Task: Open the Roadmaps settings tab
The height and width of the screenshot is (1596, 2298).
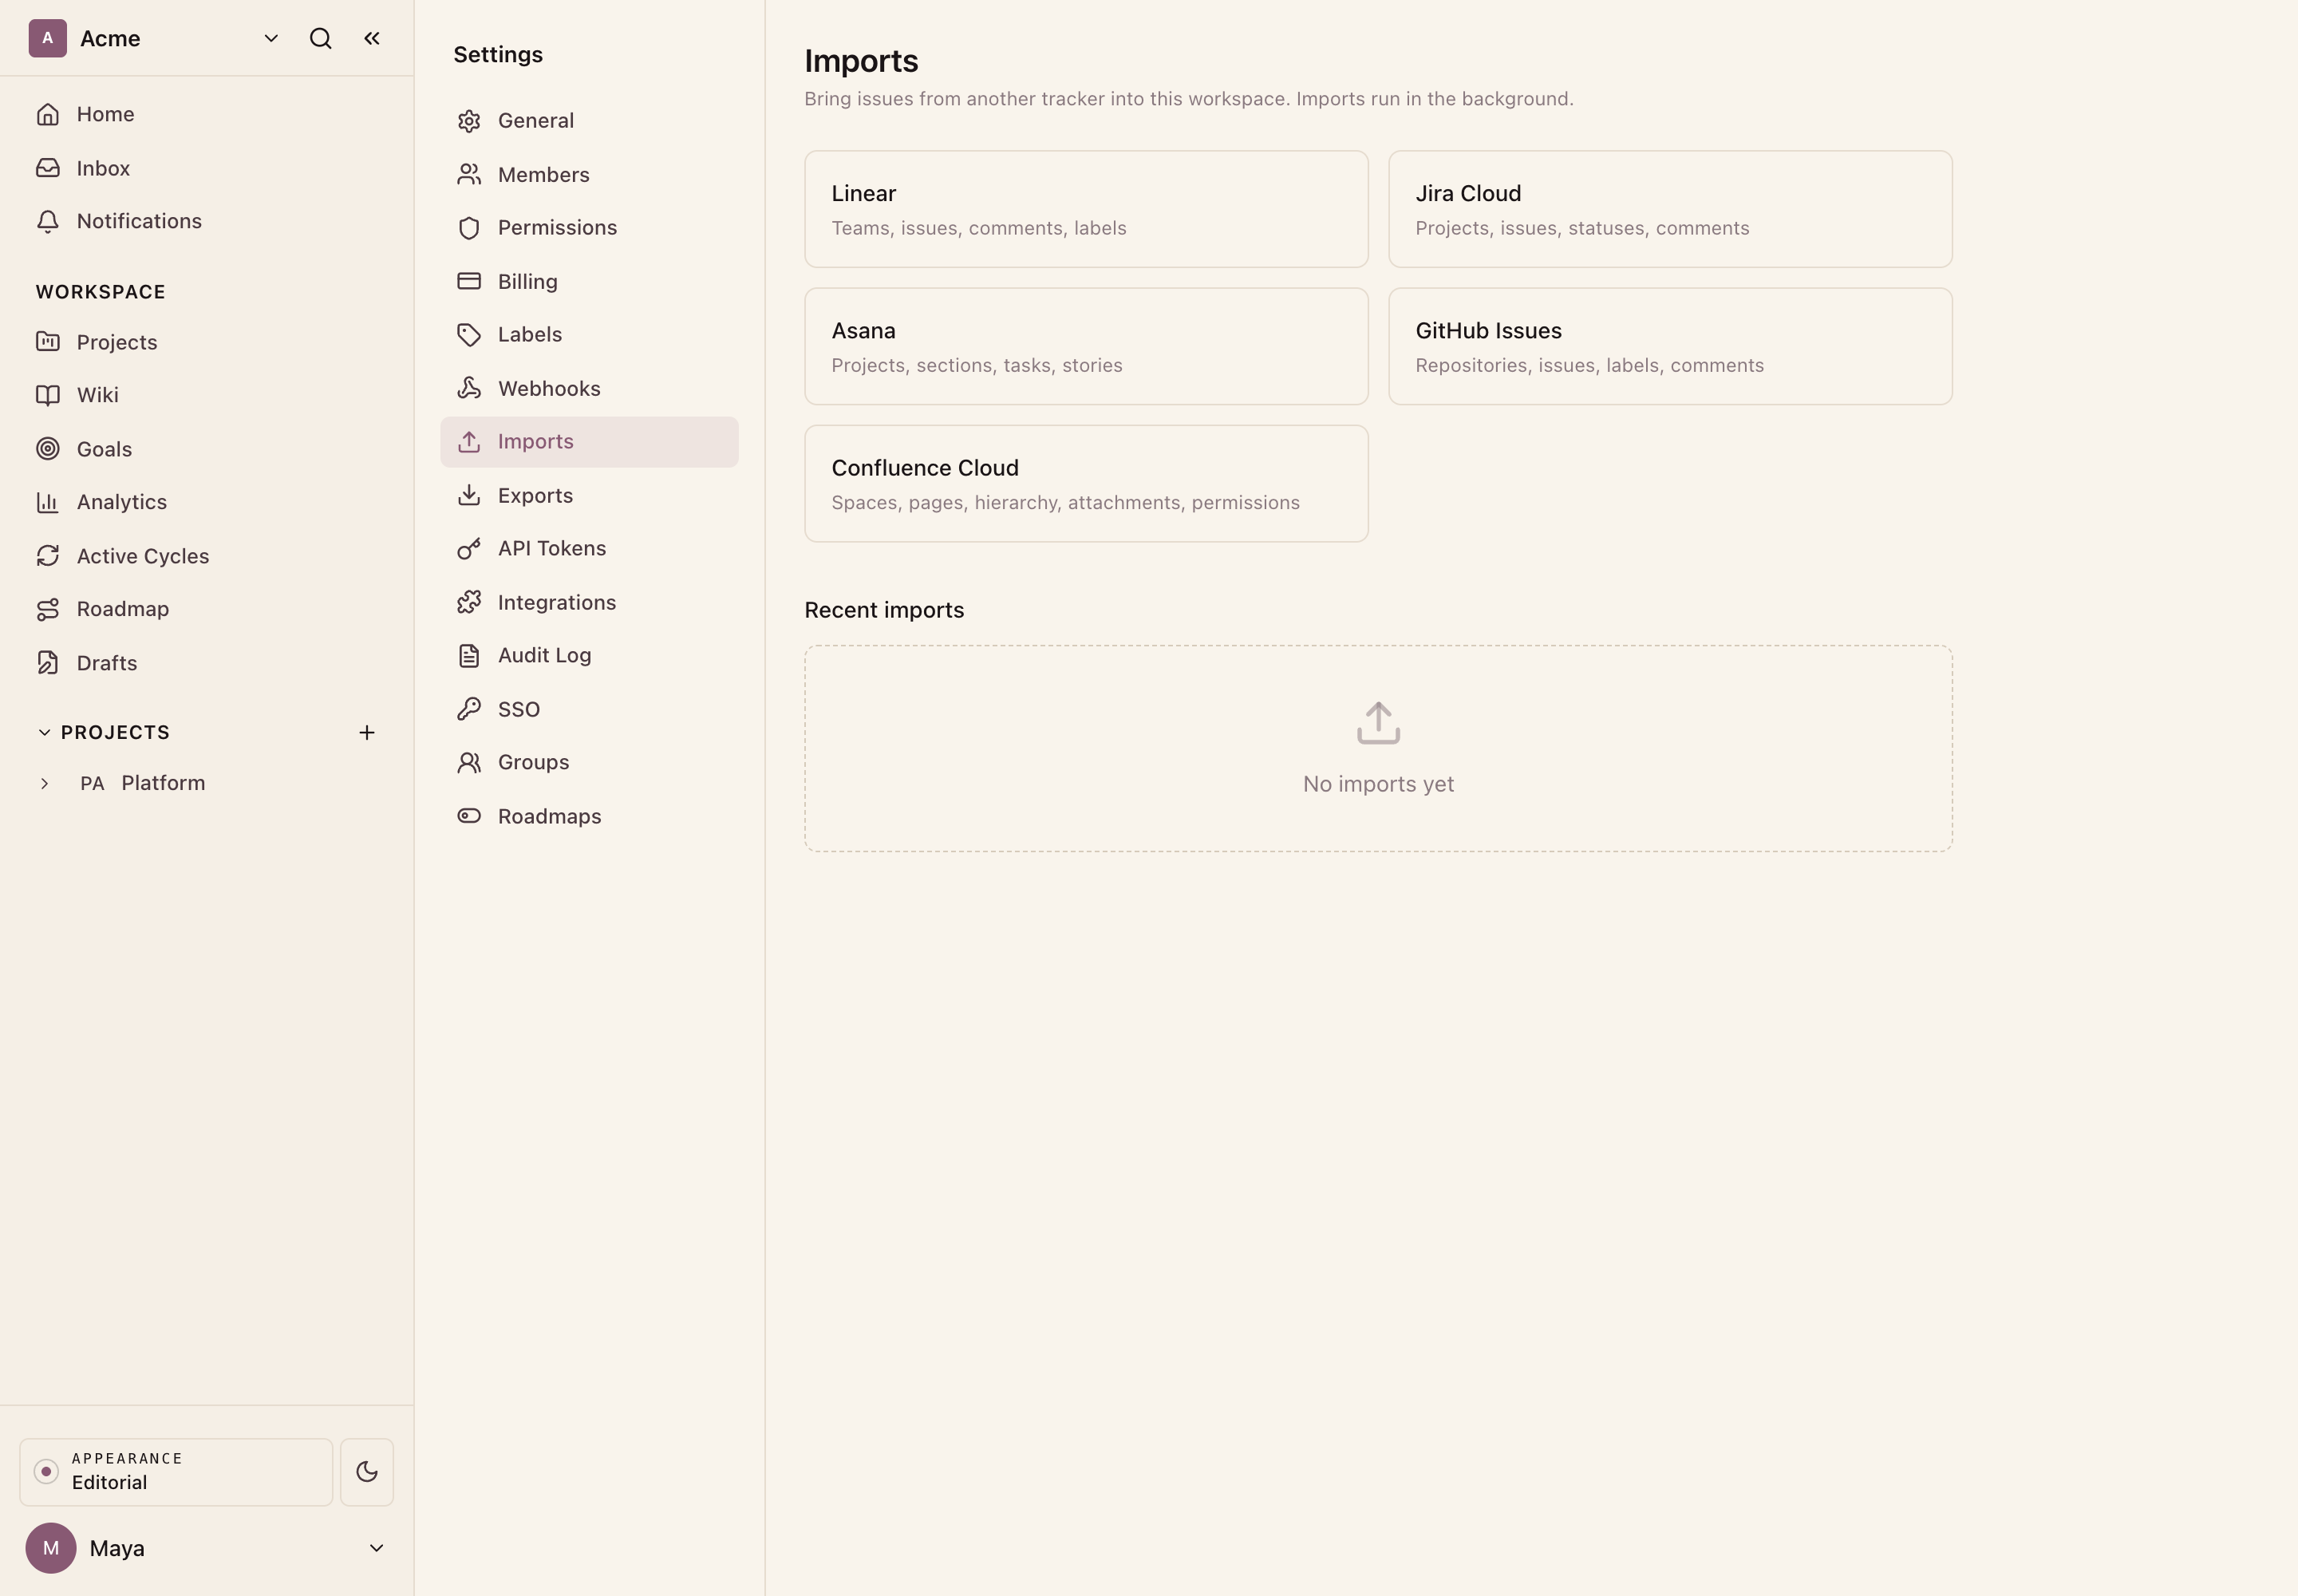Action: (589, 816)
